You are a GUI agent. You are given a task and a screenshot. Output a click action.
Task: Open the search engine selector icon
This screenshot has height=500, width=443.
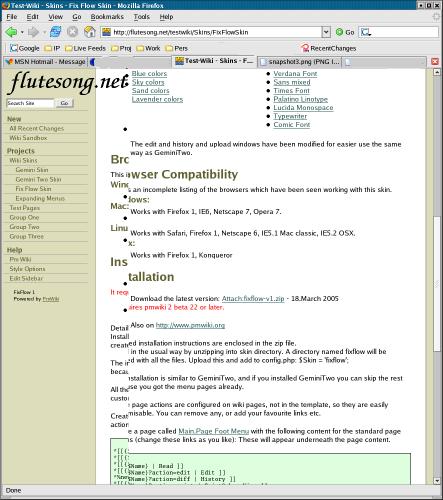366,32
